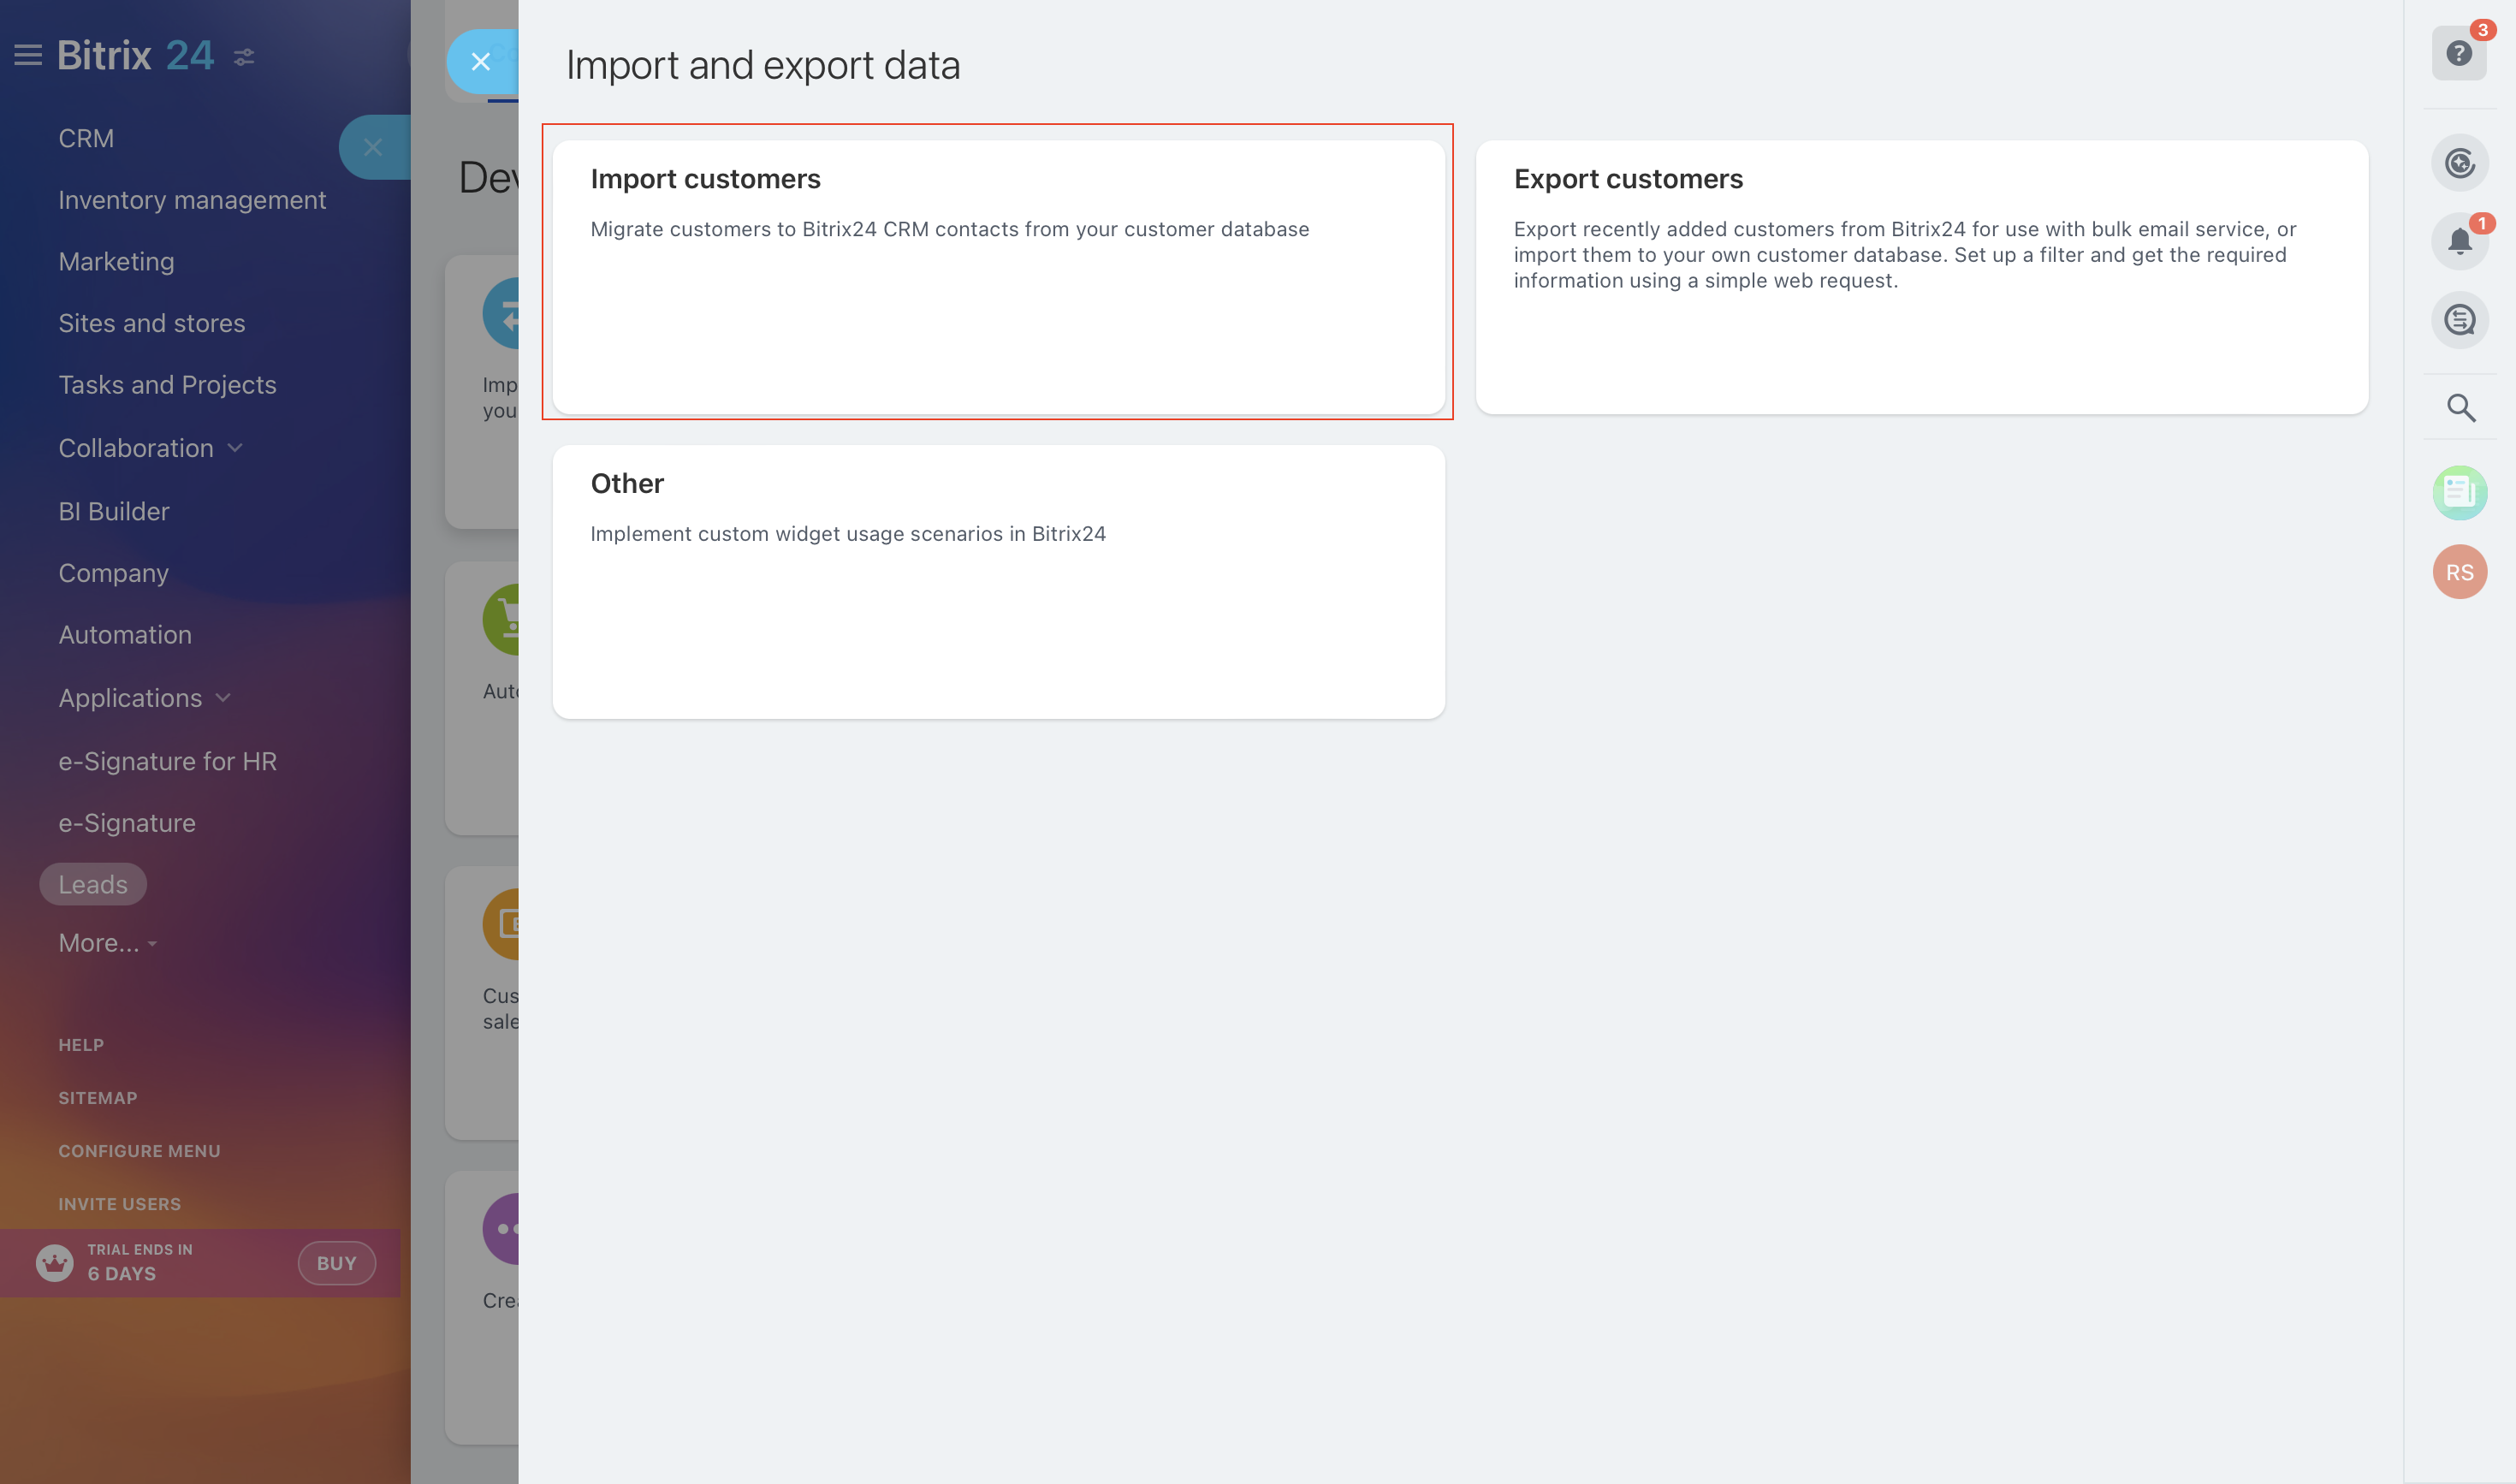Open the help icon with badge 3
The image size is (2516, 1484).
pyautogui.click(x=2459, y=53)
